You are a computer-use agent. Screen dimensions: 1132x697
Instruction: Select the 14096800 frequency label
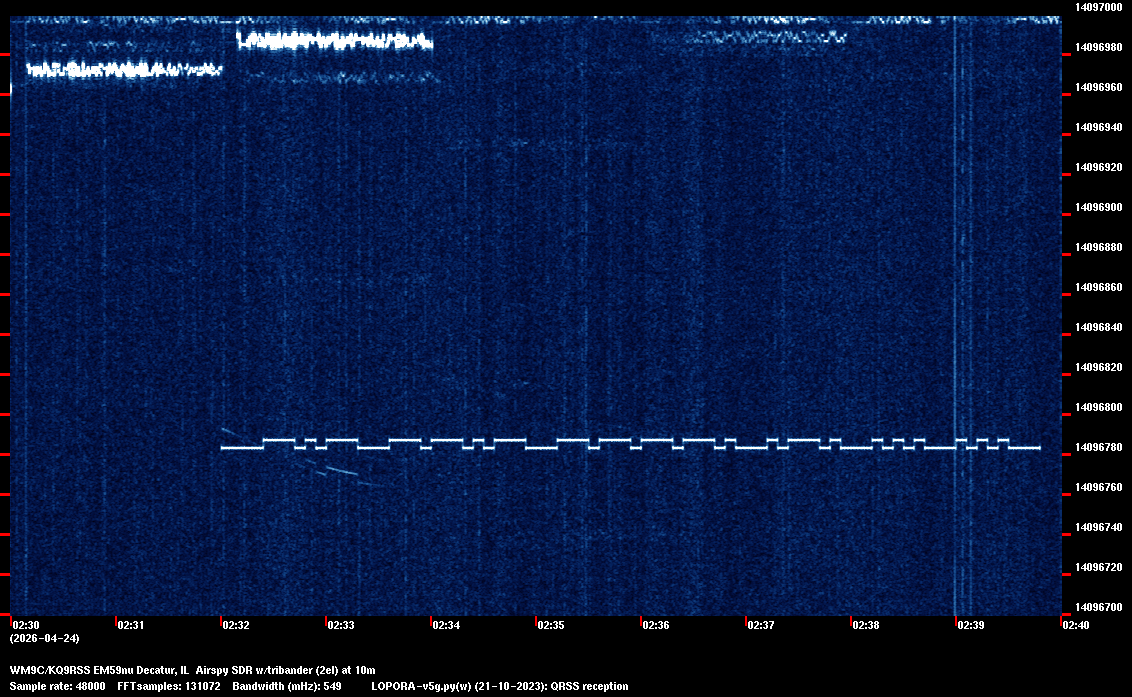pos(1098,407)
